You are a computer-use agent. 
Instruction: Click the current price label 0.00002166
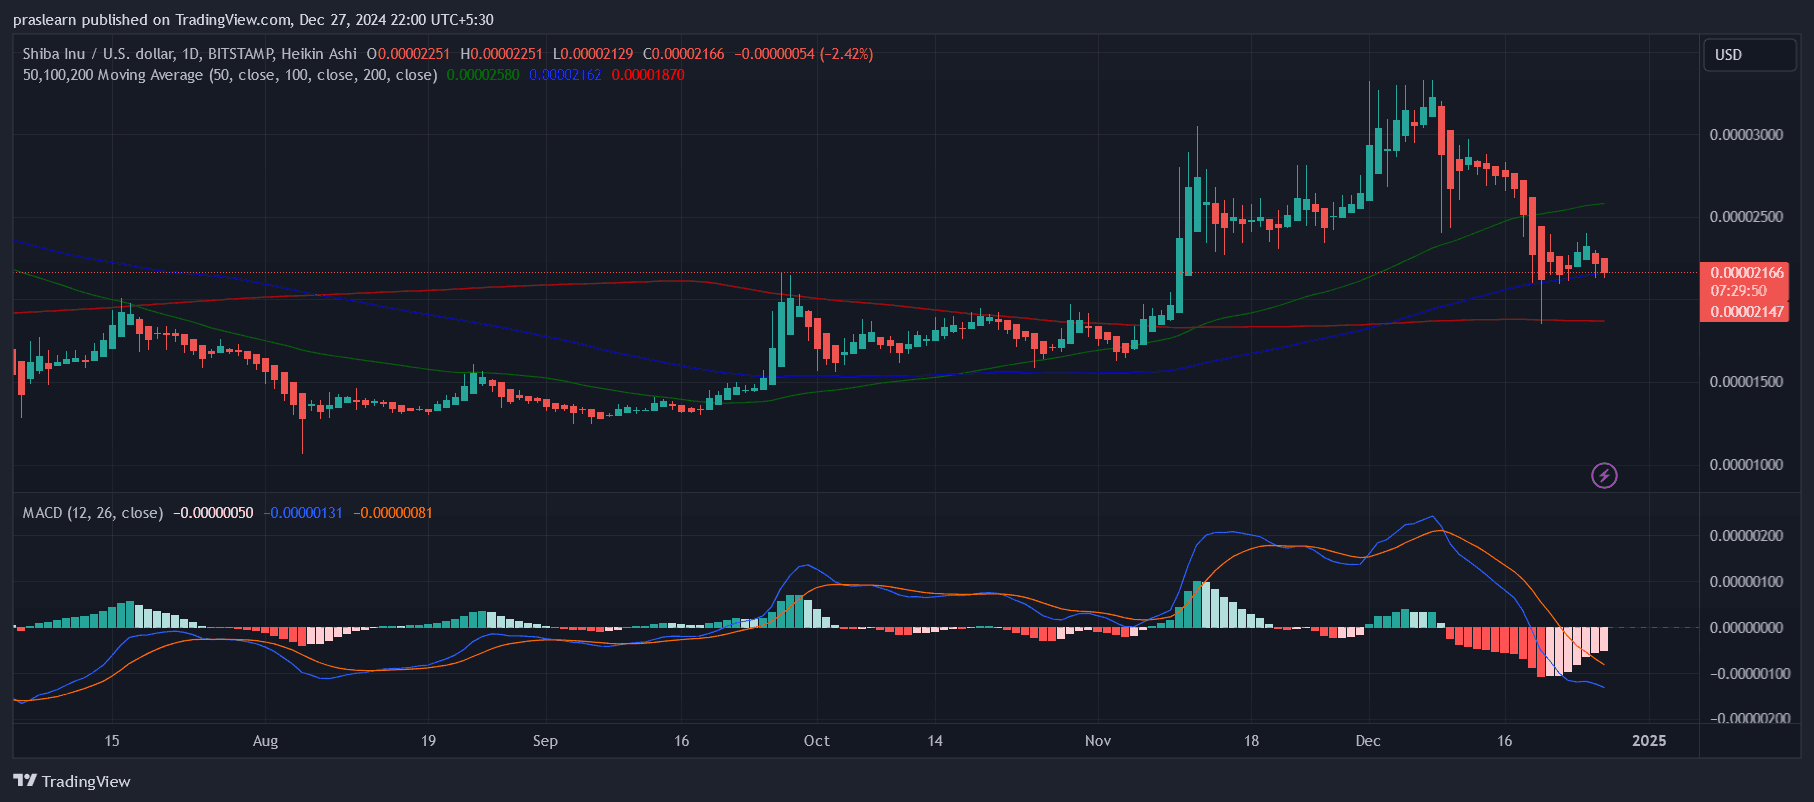[1747, 272]
